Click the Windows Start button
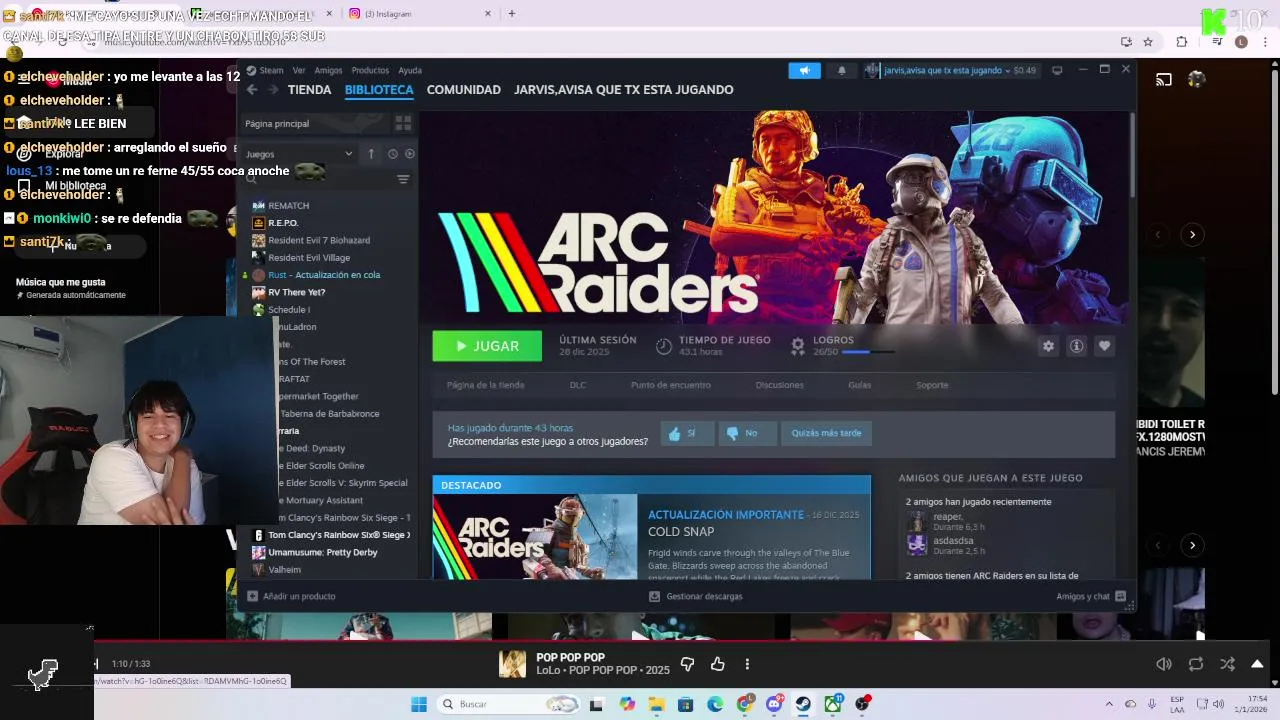Screen dimensions: 1280x720 point(419,704)
